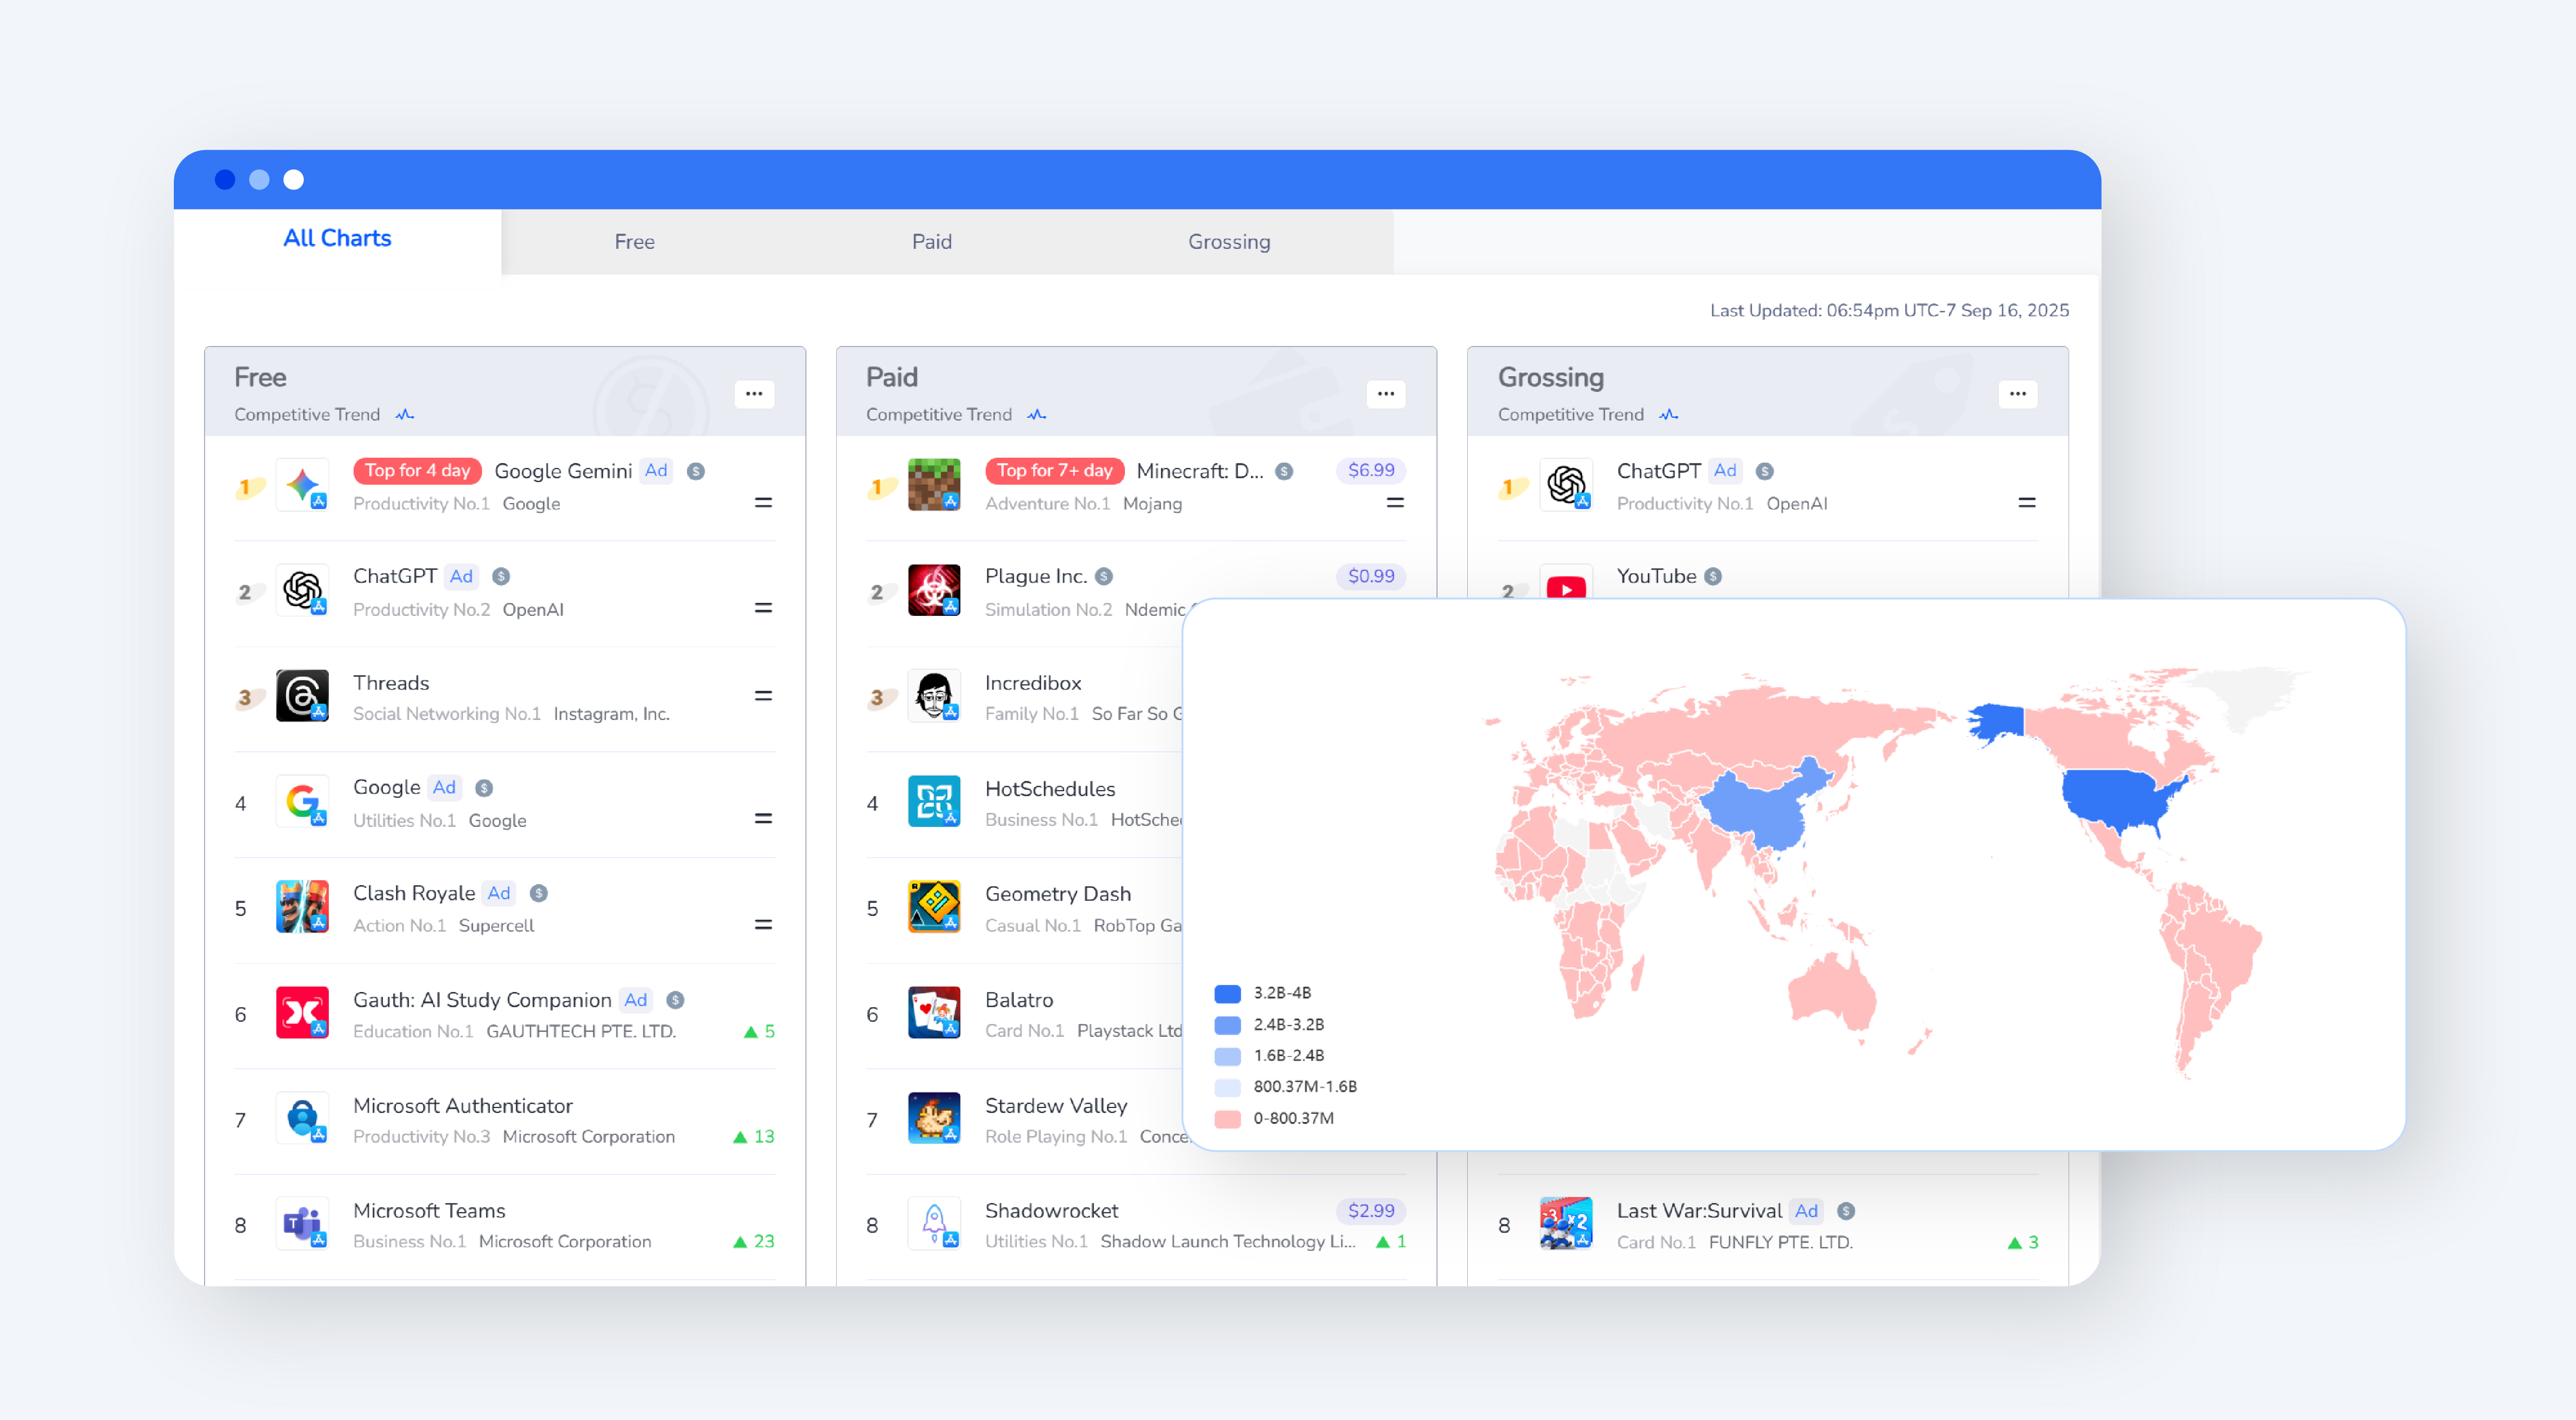Screen dimensions: 2576x1420
Task: Expand the Paid chart three-dot menu
Action: tap(1385, 394)
